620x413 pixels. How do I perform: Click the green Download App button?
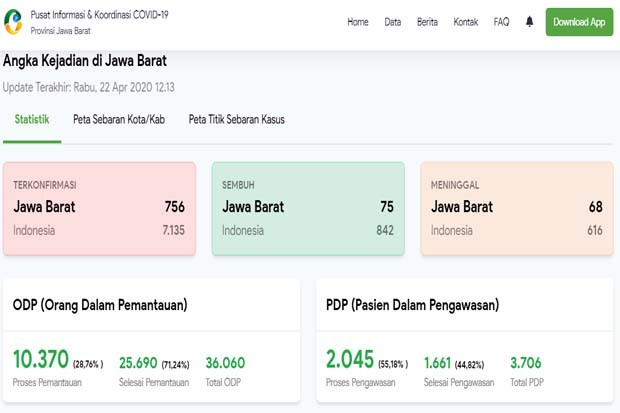pyautogui.click(x=579, y=22)
